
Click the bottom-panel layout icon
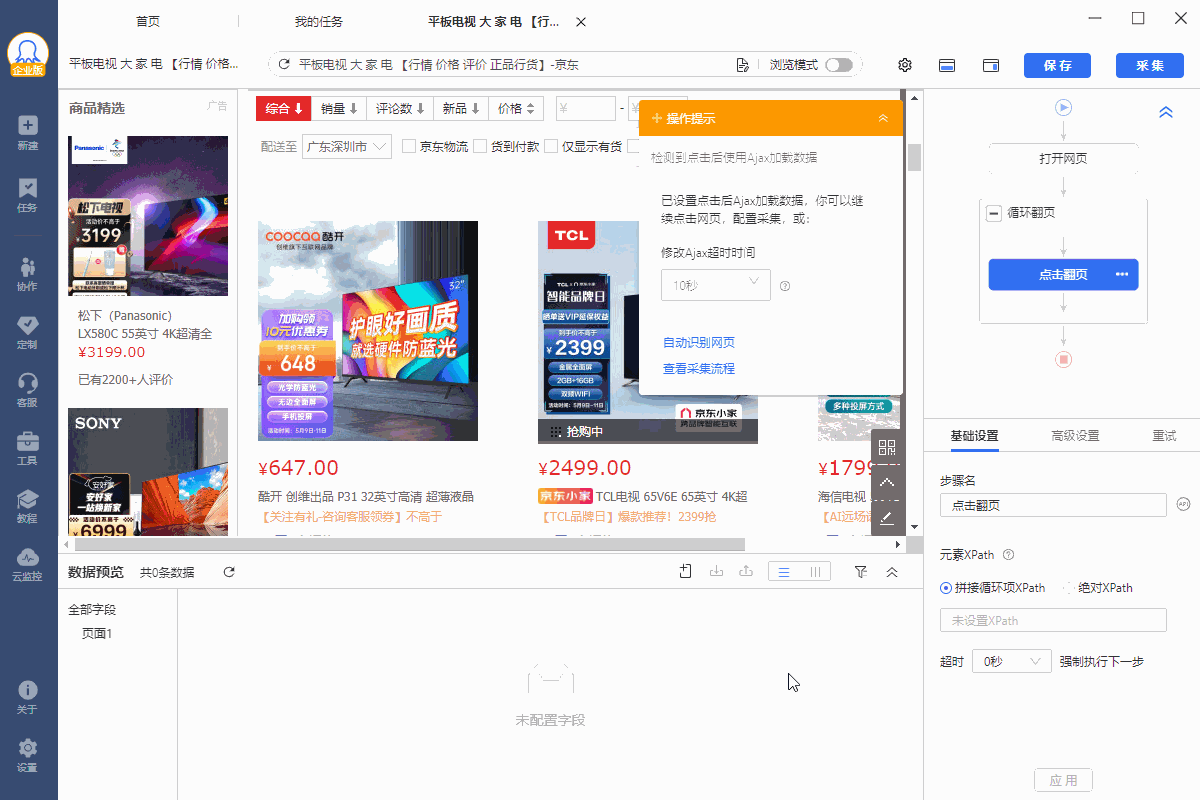tap(947, 65)
